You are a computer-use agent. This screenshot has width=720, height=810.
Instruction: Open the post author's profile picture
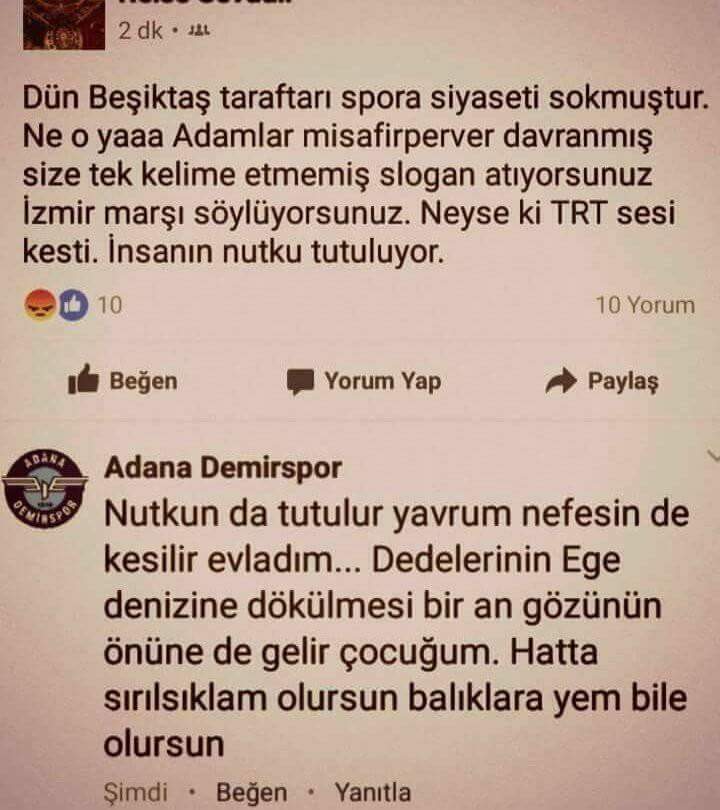click(x=64, y=25)
